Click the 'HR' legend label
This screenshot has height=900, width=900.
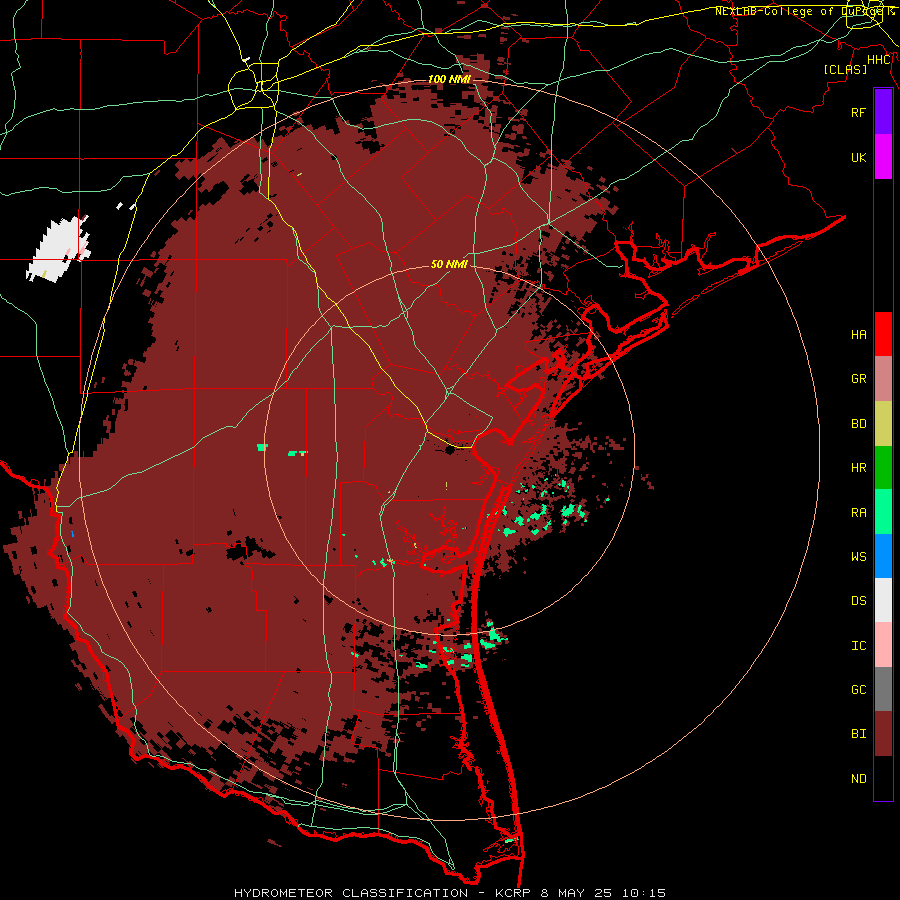point(858,468)
